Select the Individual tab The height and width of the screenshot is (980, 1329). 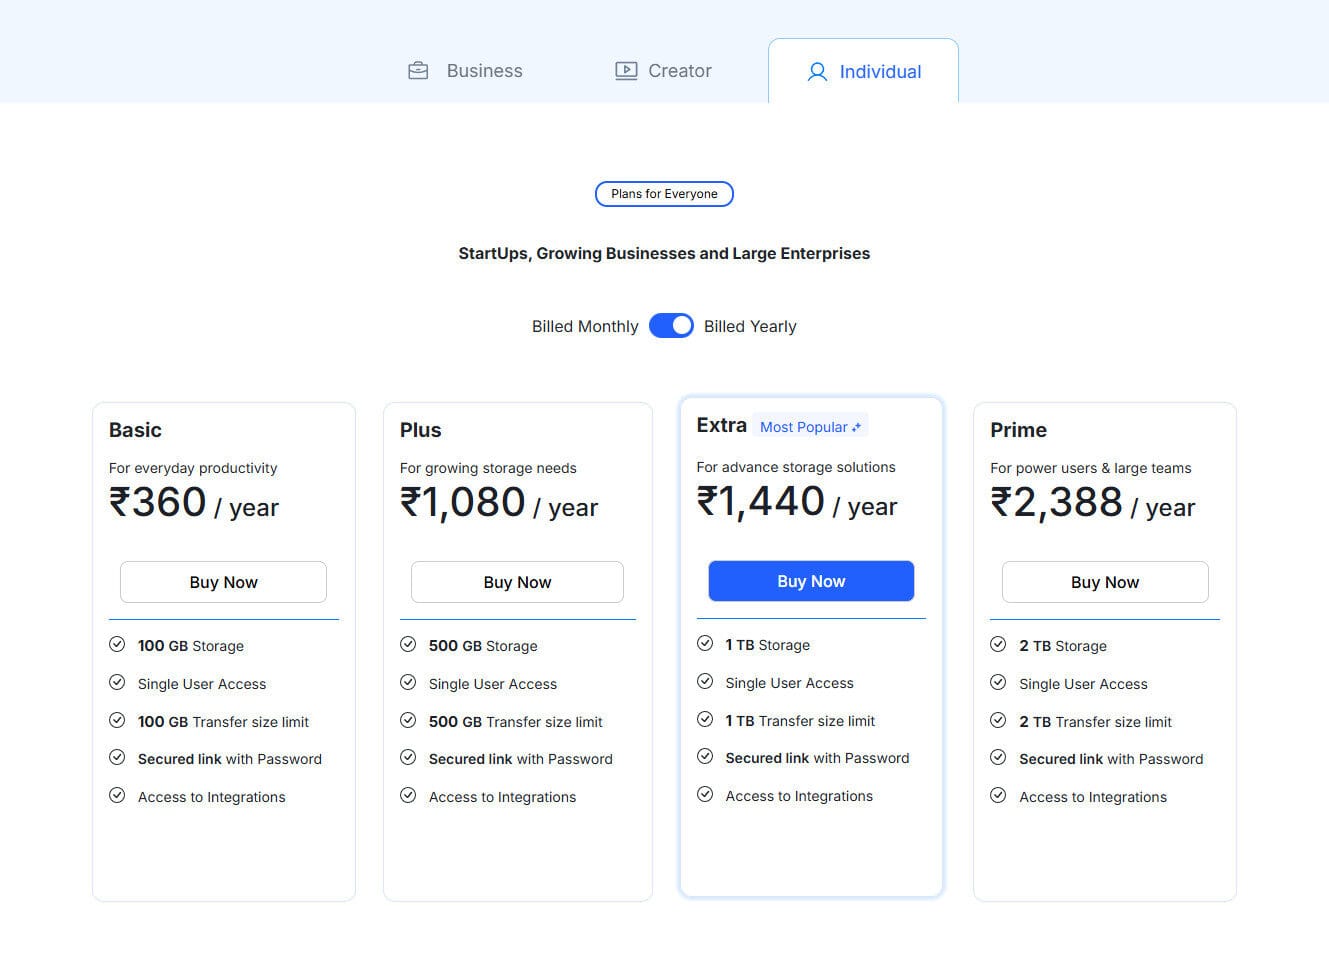pyautogui.click(x=864, y=71)
